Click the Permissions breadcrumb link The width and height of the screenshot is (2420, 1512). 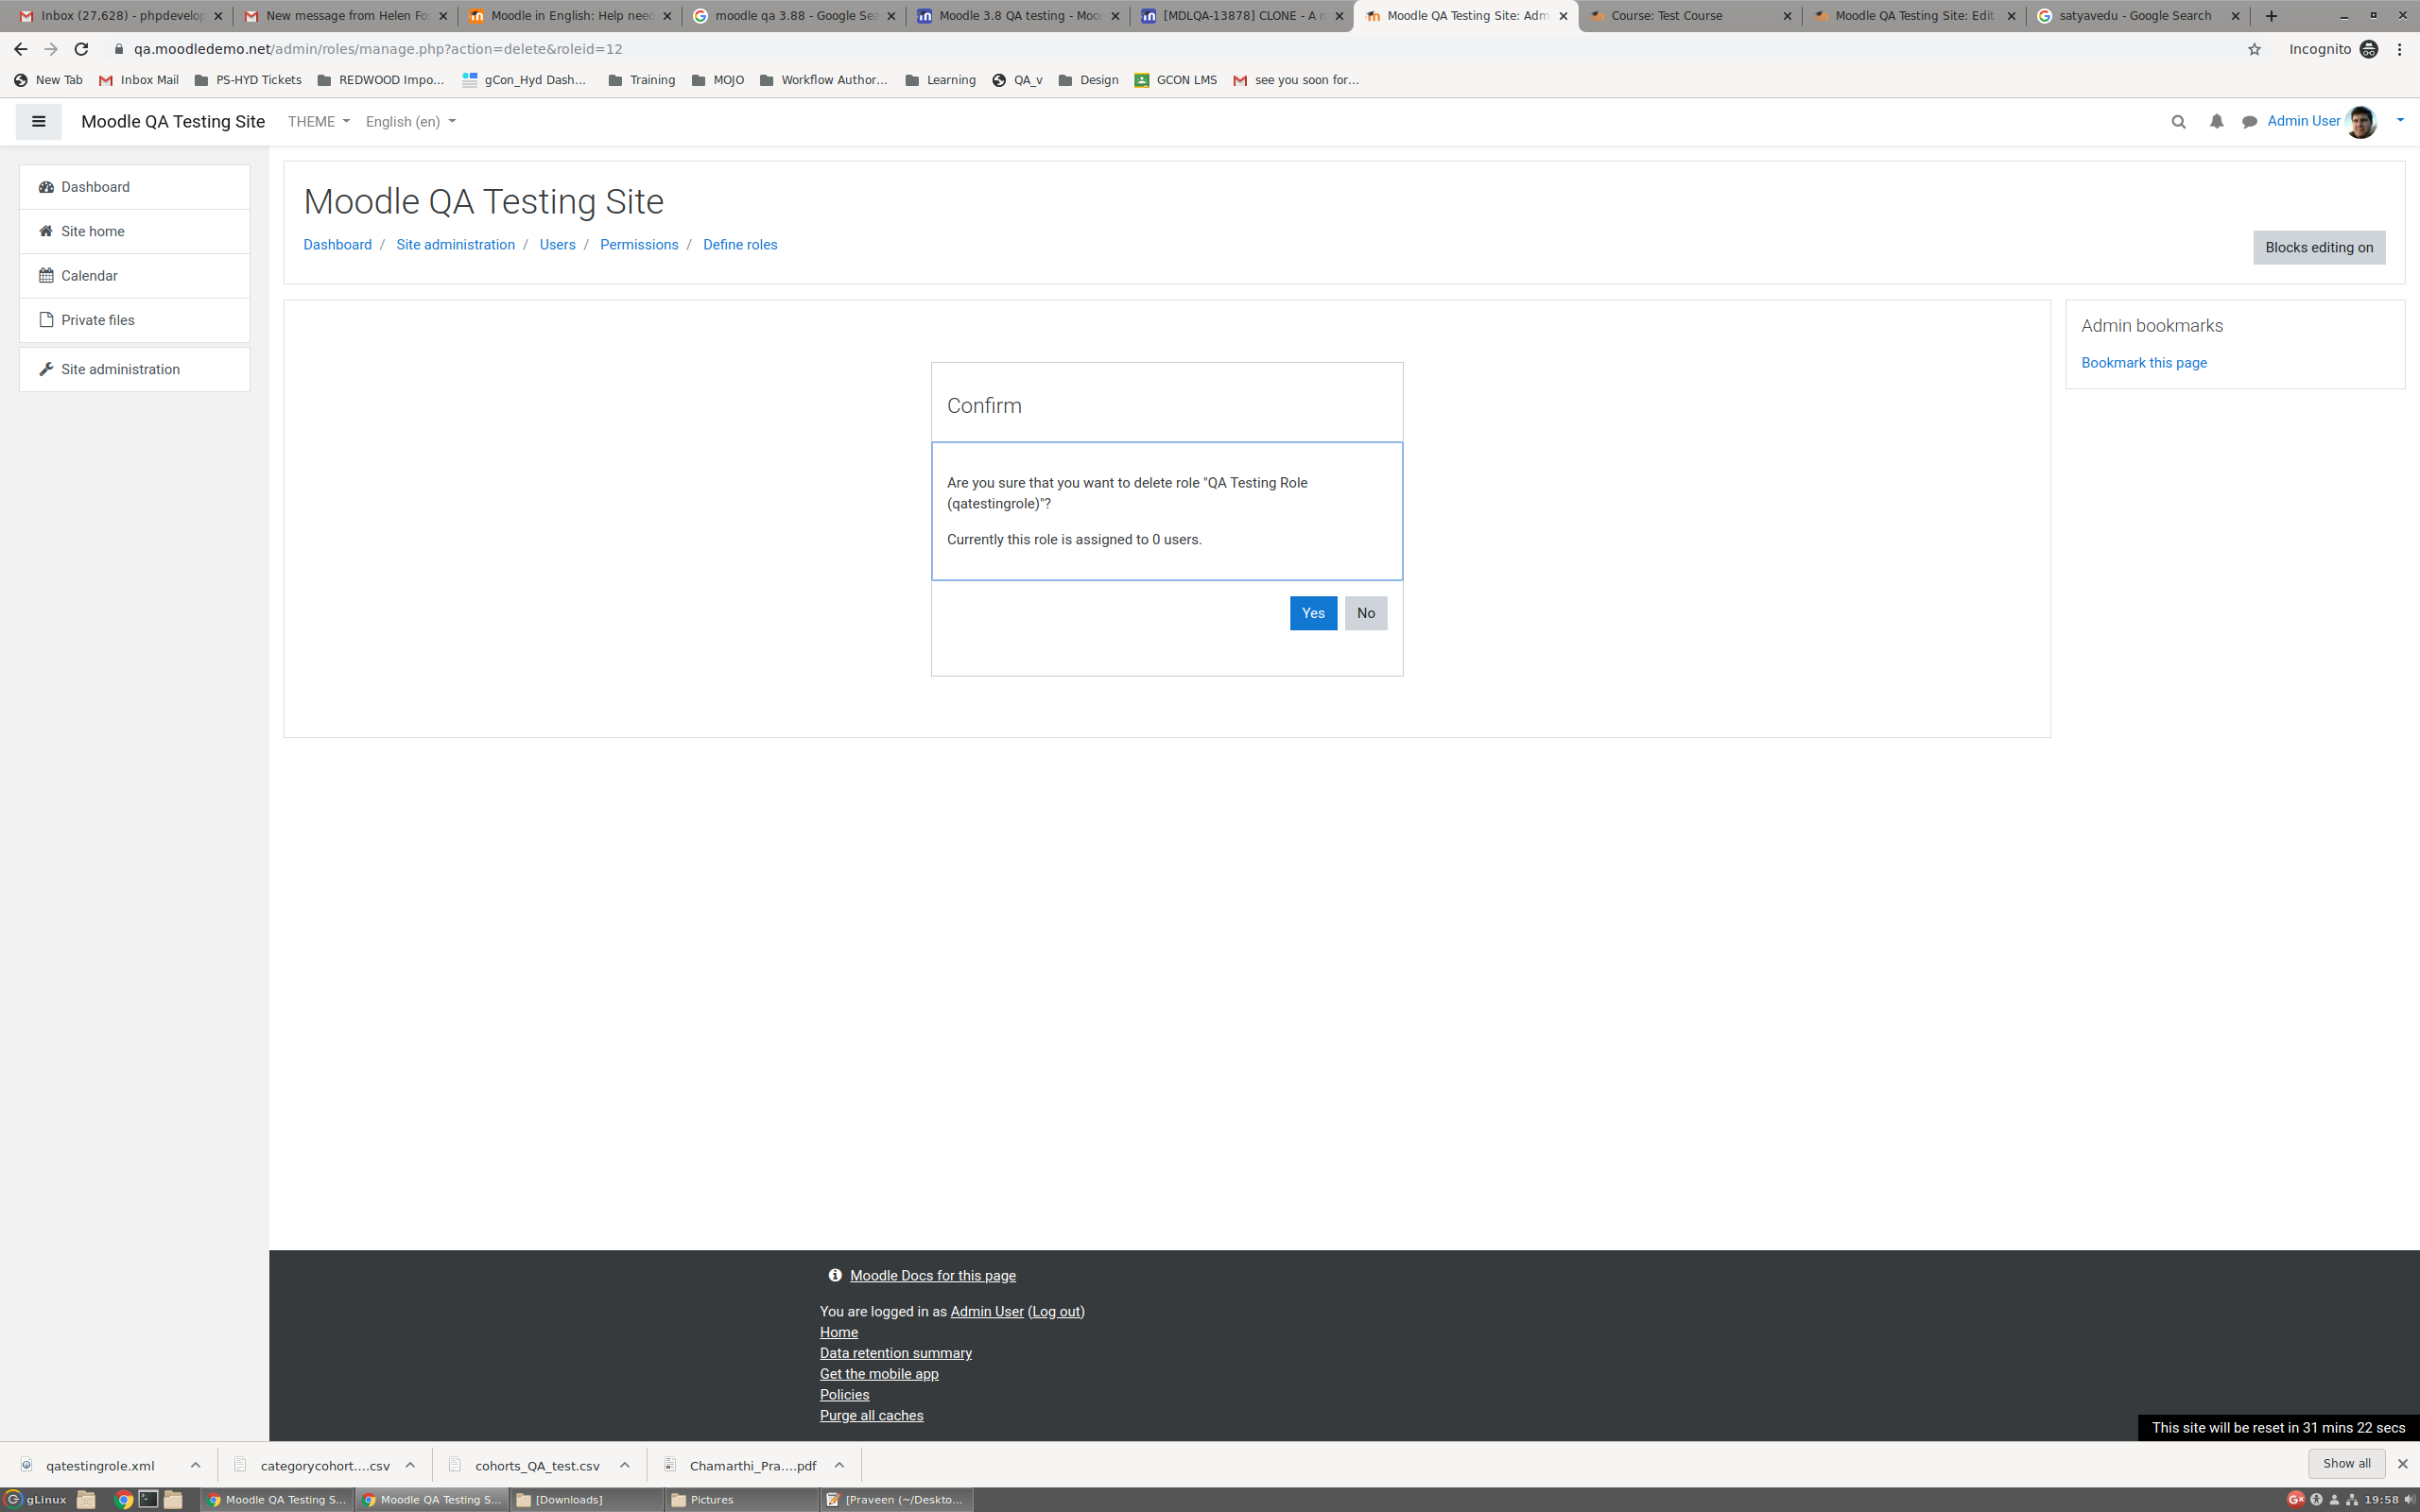(x=639, y=245)
